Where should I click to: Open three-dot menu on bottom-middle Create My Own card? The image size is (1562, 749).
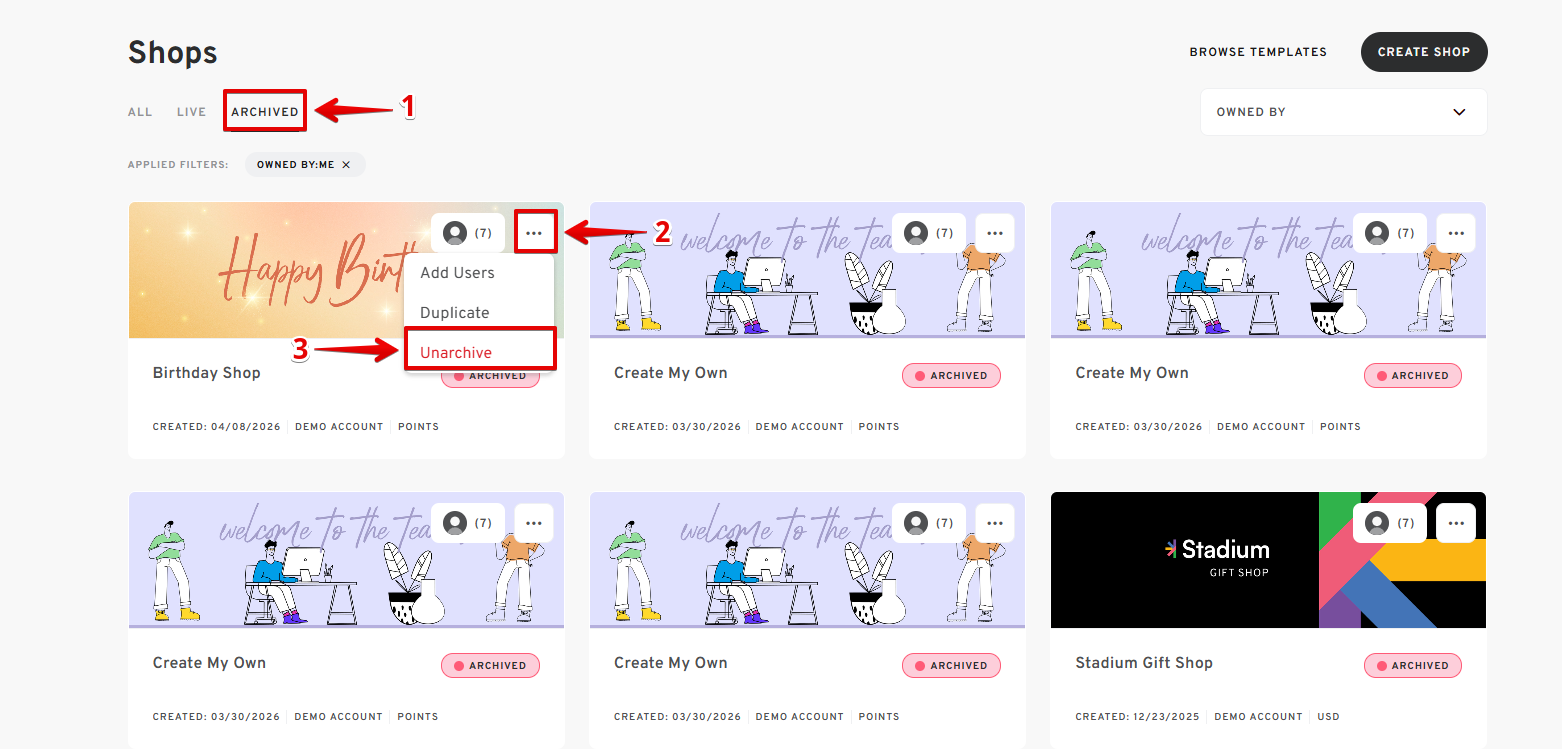(x=994, y=523)
